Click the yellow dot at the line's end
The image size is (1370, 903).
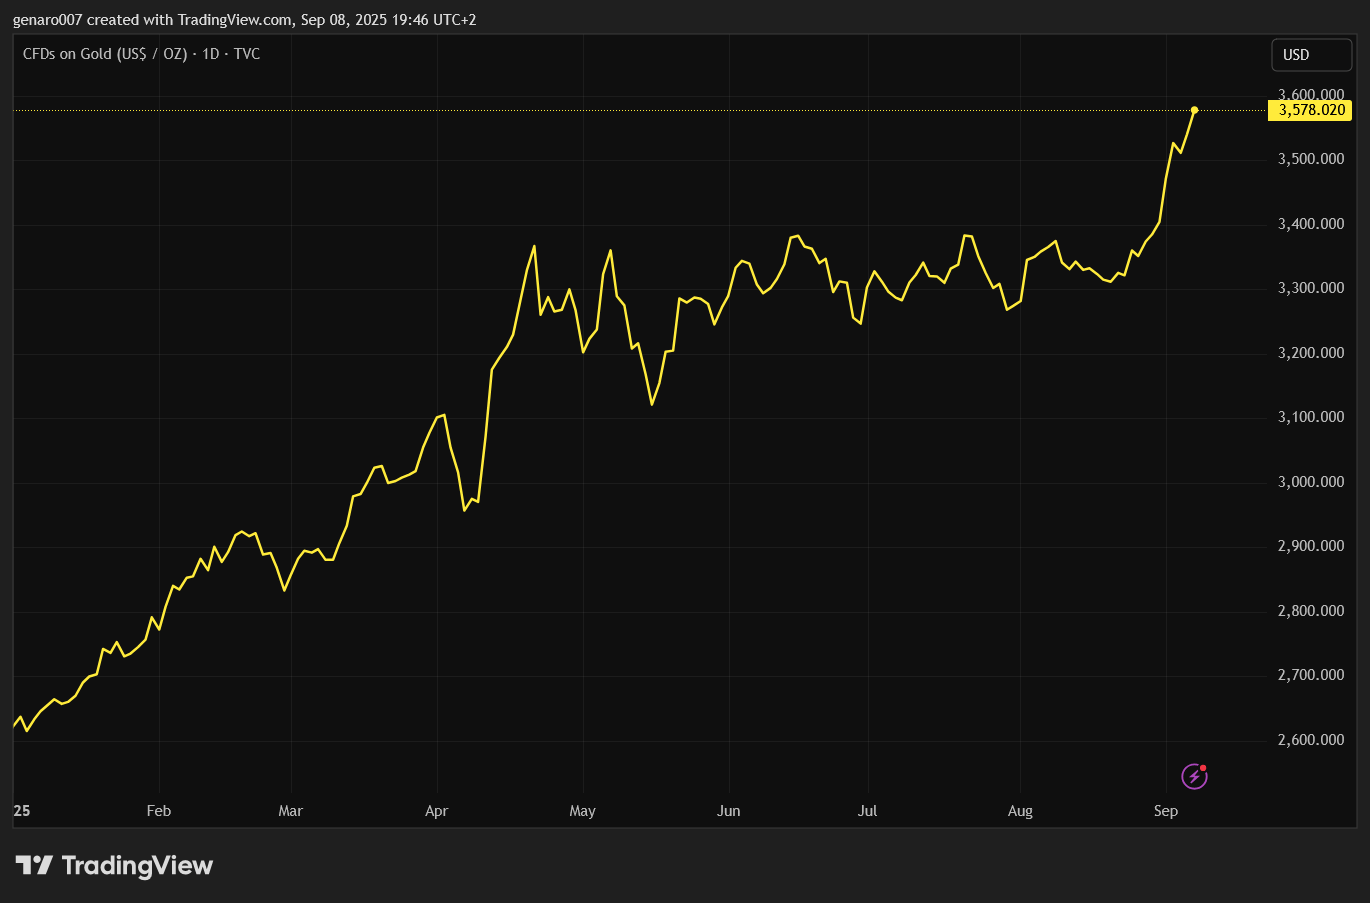click(1194, 110)
